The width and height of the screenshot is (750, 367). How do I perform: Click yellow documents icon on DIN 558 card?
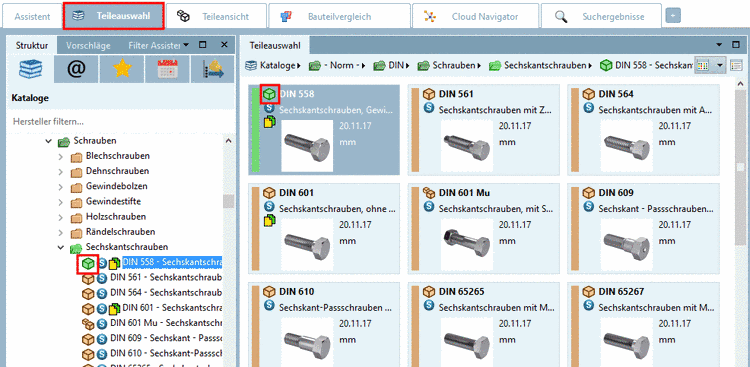(x=270, y=122)
